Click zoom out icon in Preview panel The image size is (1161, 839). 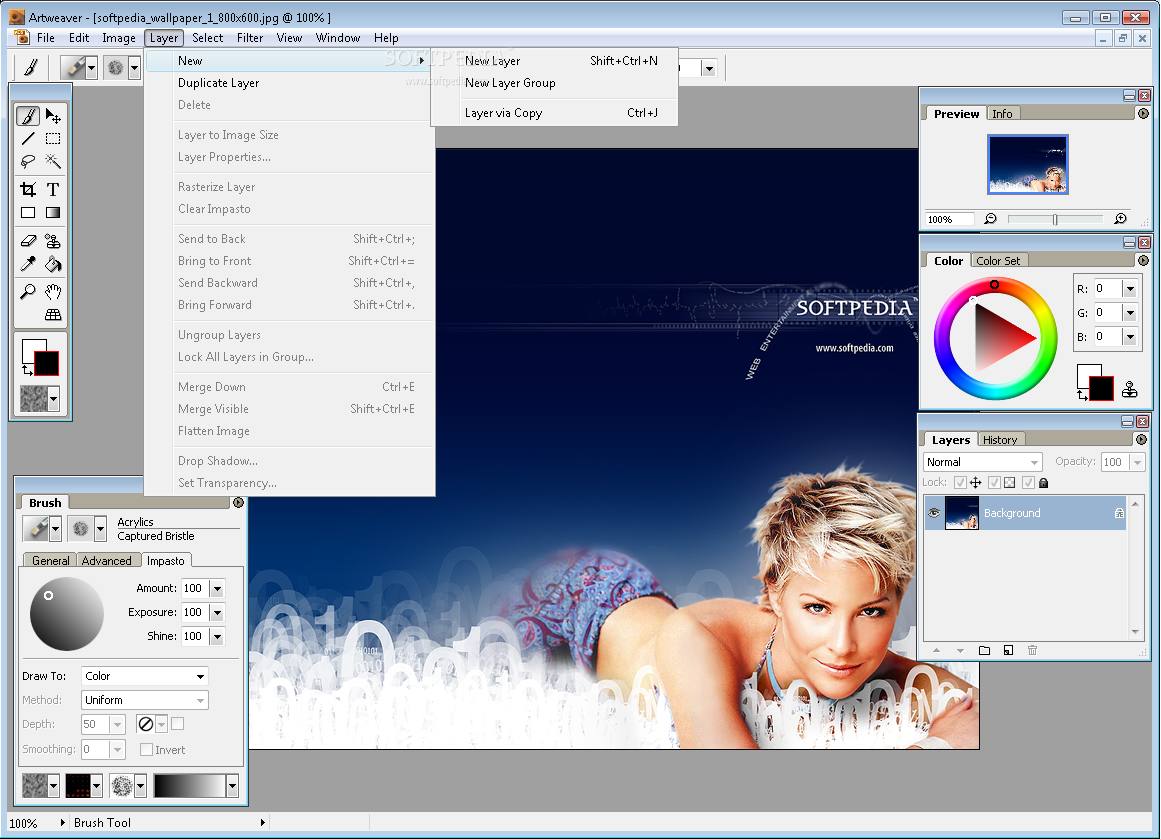tap(990, 219)
